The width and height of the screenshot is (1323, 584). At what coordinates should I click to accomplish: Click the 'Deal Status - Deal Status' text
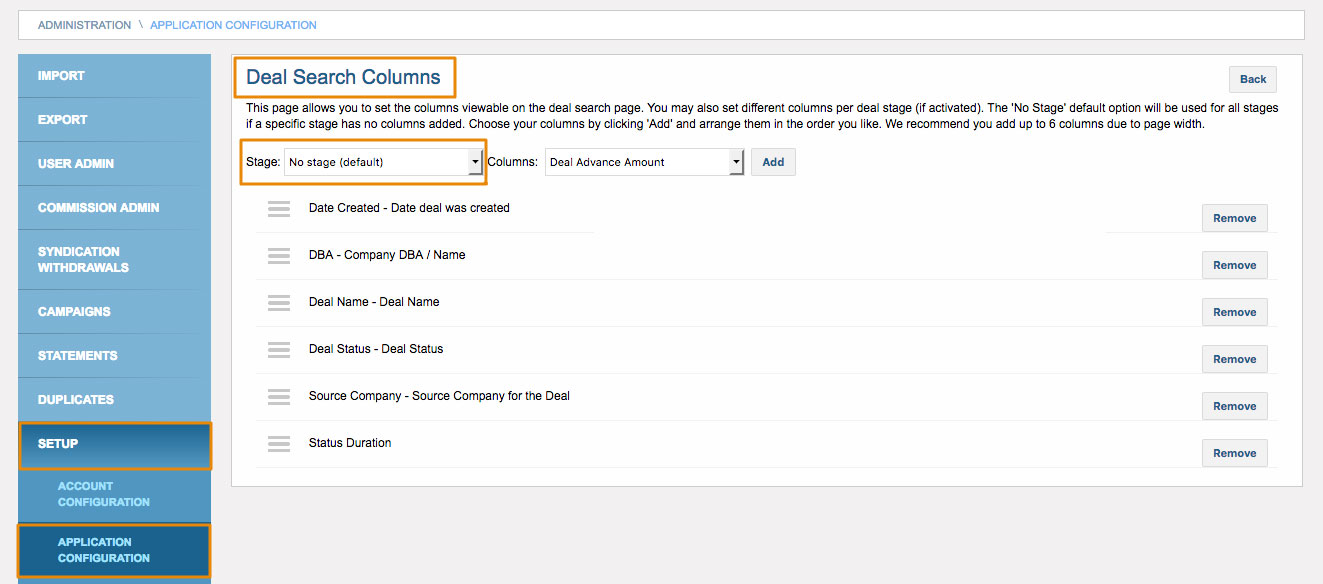click(376, 349)
